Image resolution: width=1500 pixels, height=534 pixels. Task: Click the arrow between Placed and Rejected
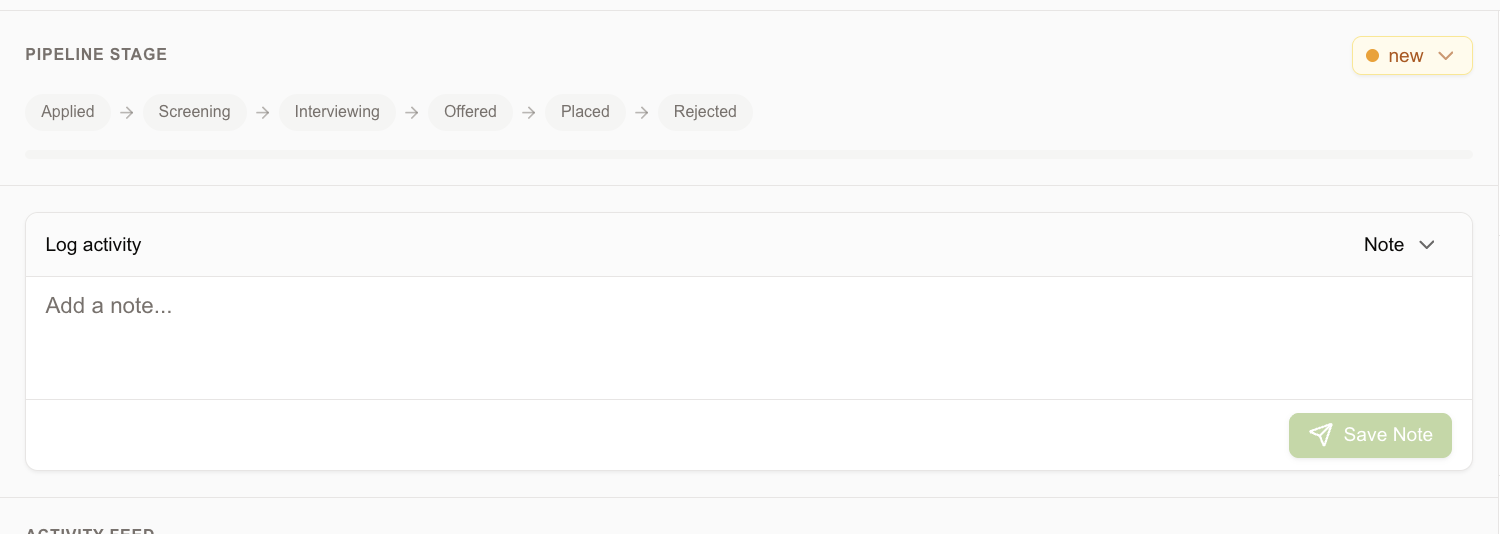click(642, 112)
